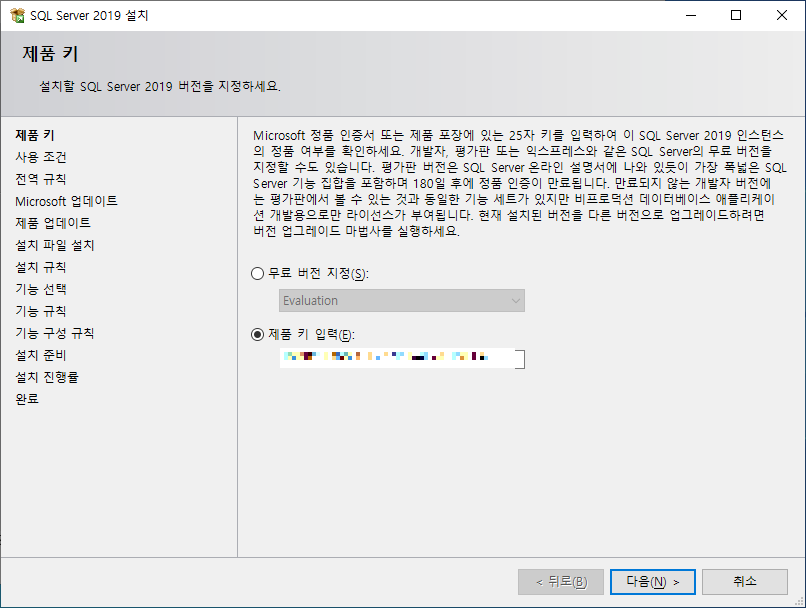The width and height of the screenshot is (806, 608).
Task: Select the 설치 준비 step in sidebar
Action: point(41,355)
